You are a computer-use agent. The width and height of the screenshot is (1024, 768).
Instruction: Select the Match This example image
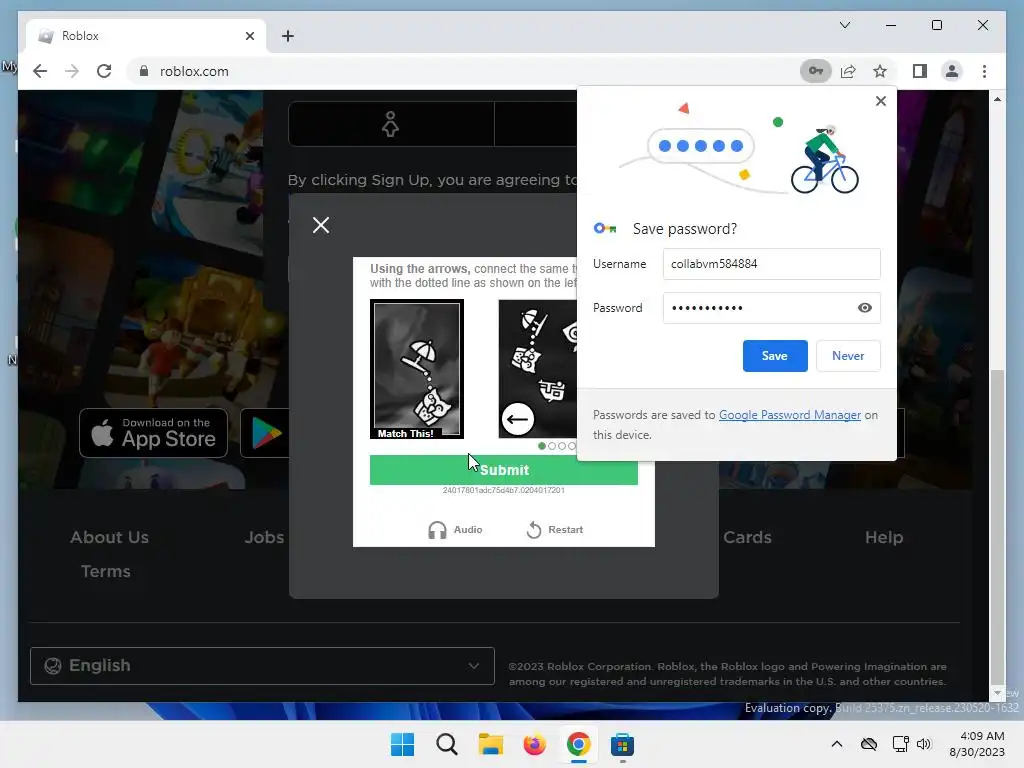[417, 369]
